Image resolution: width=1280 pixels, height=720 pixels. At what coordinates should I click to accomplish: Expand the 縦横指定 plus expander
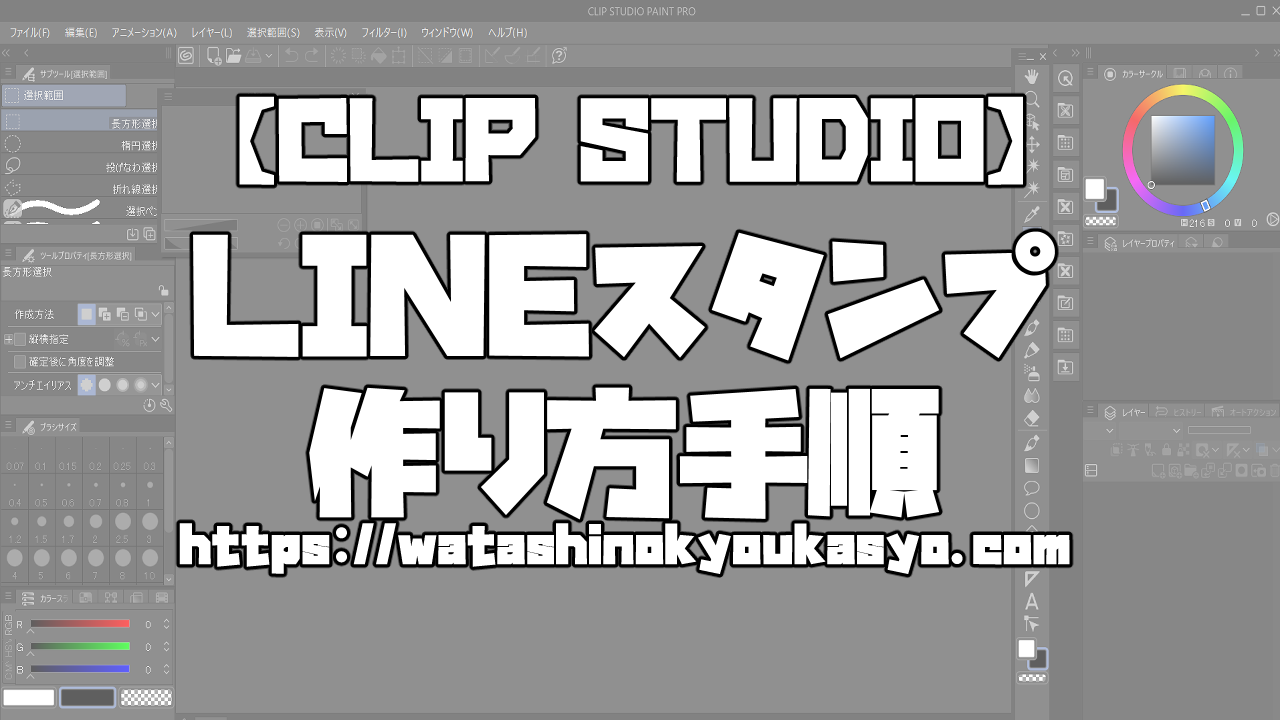pyautogui.click(x=8, y=339)
